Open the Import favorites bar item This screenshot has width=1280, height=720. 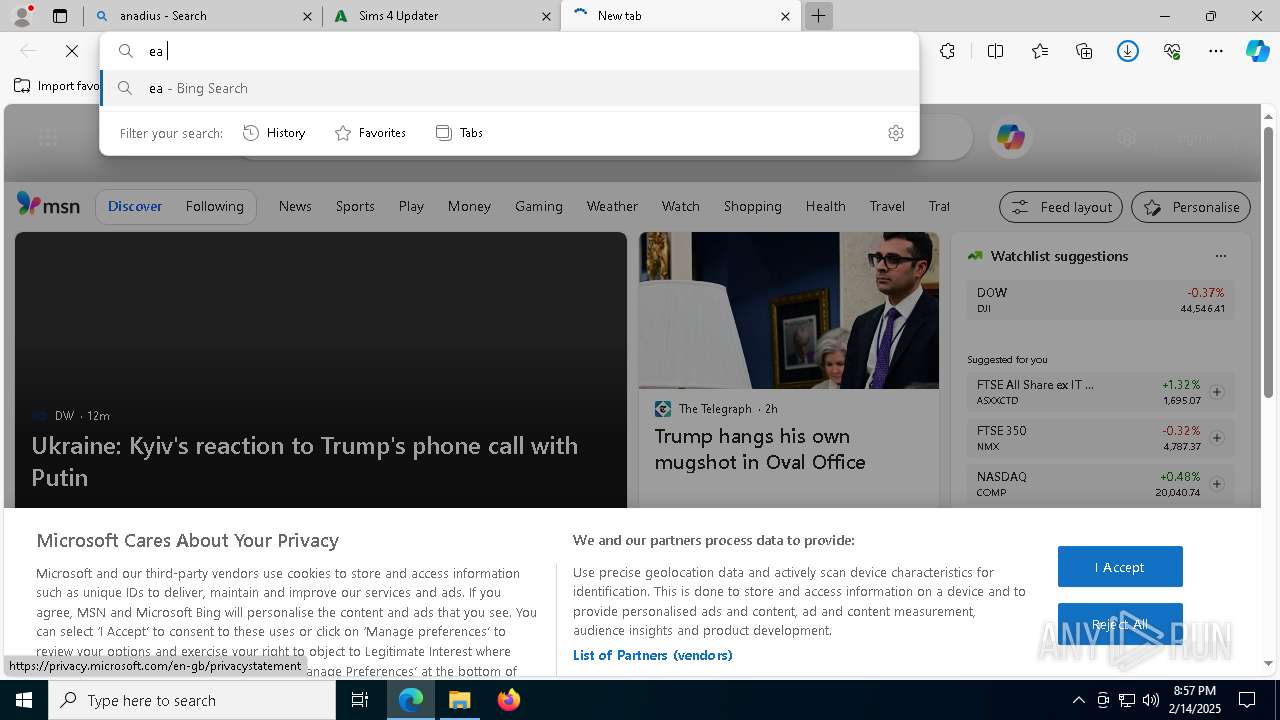coord(56,86)
